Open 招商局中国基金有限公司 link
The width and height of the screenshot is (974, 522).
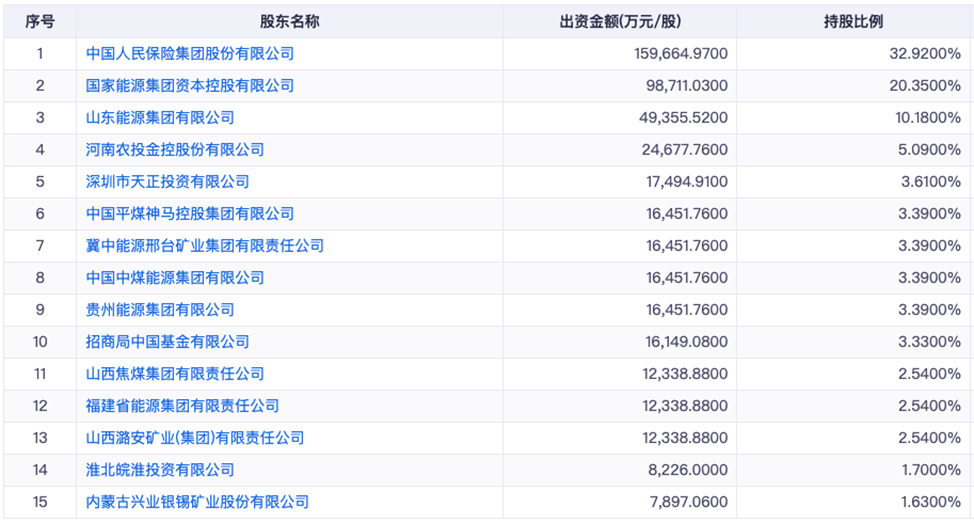pos(168,342)
